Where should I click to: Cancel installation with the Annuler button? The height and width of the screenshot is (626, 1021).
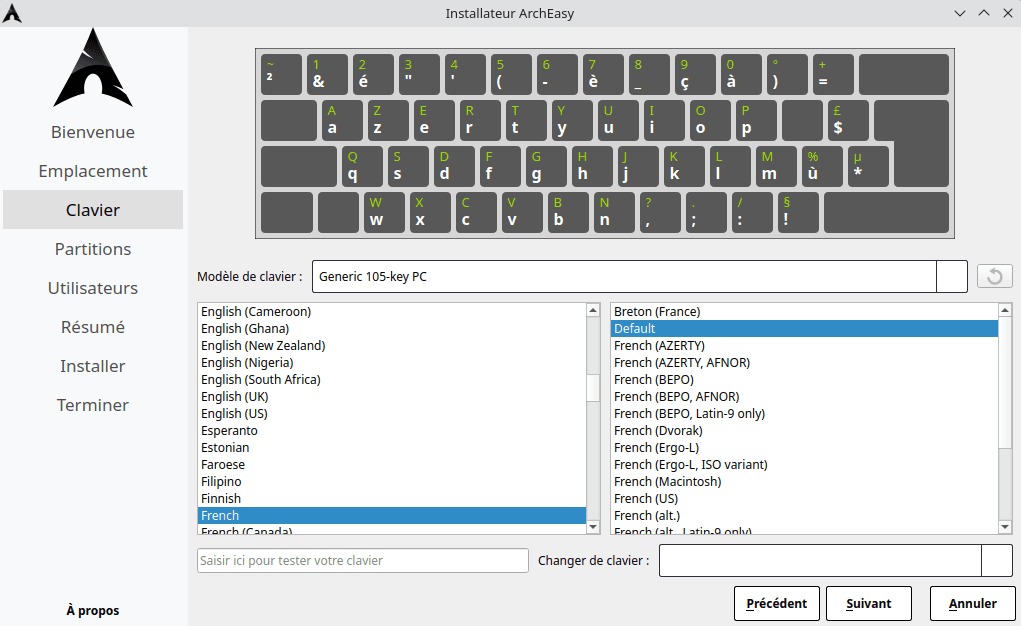pos(972,604)
